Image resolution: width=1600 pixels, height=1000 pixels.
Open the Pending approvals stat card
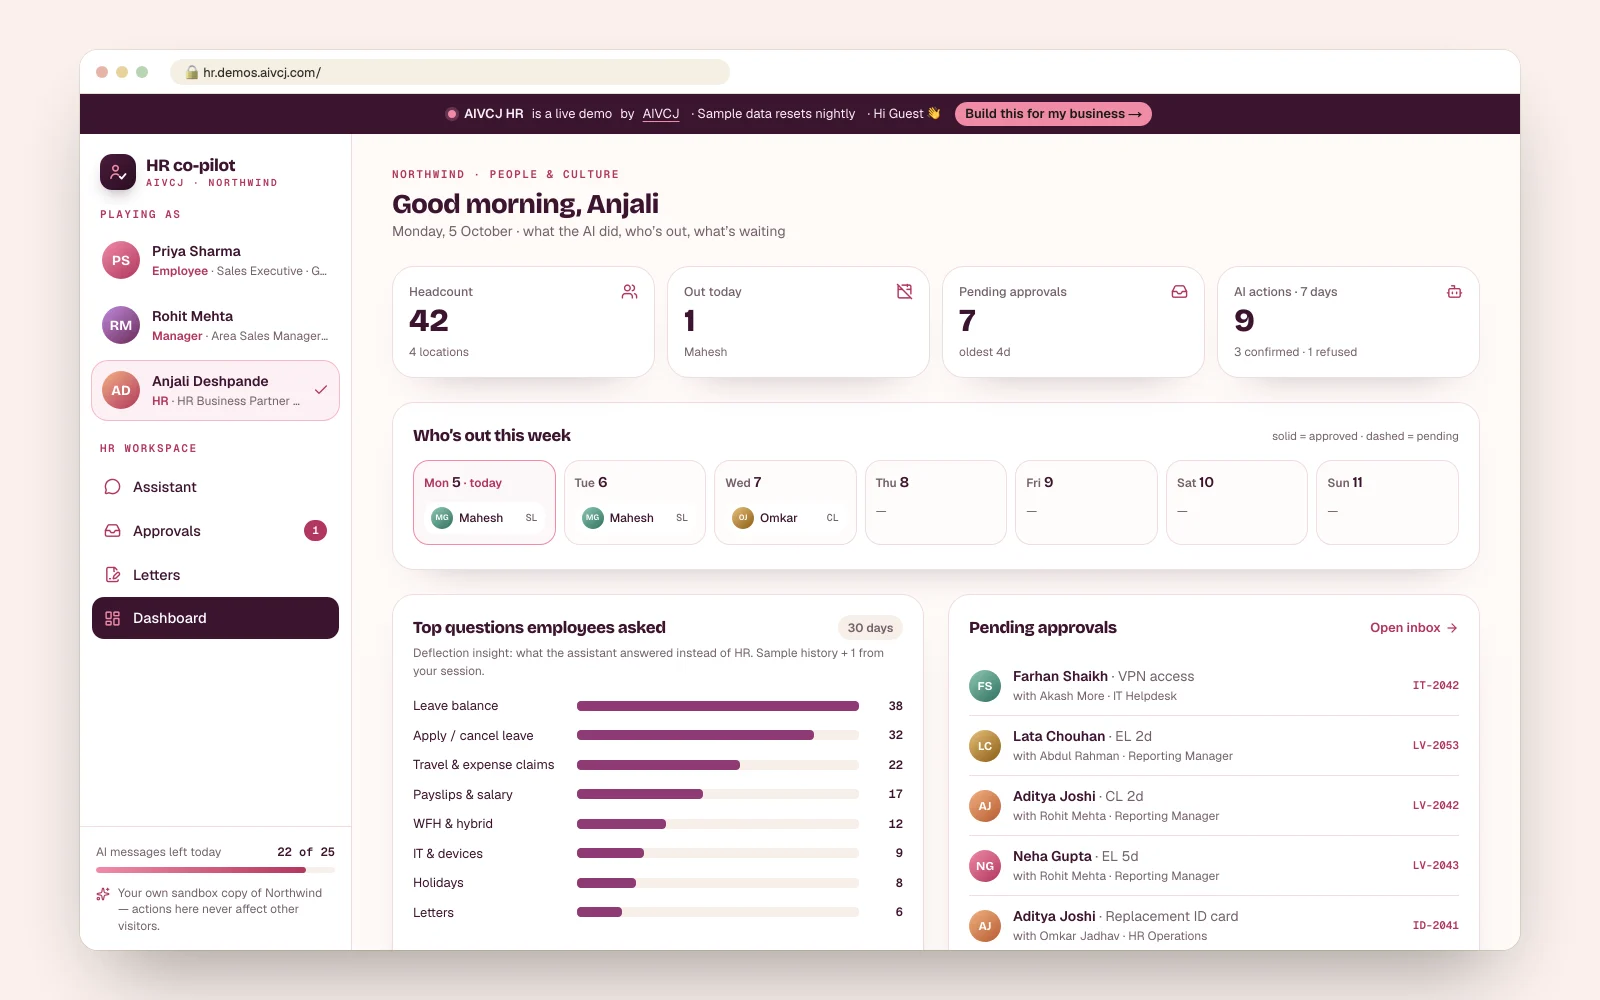pos(1073,322)
